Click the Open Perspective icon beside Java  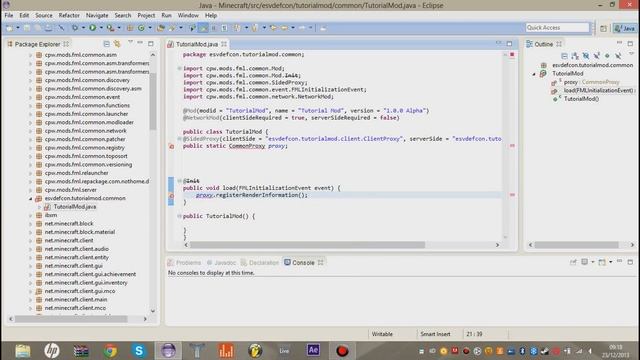click(x=603, y=28)
